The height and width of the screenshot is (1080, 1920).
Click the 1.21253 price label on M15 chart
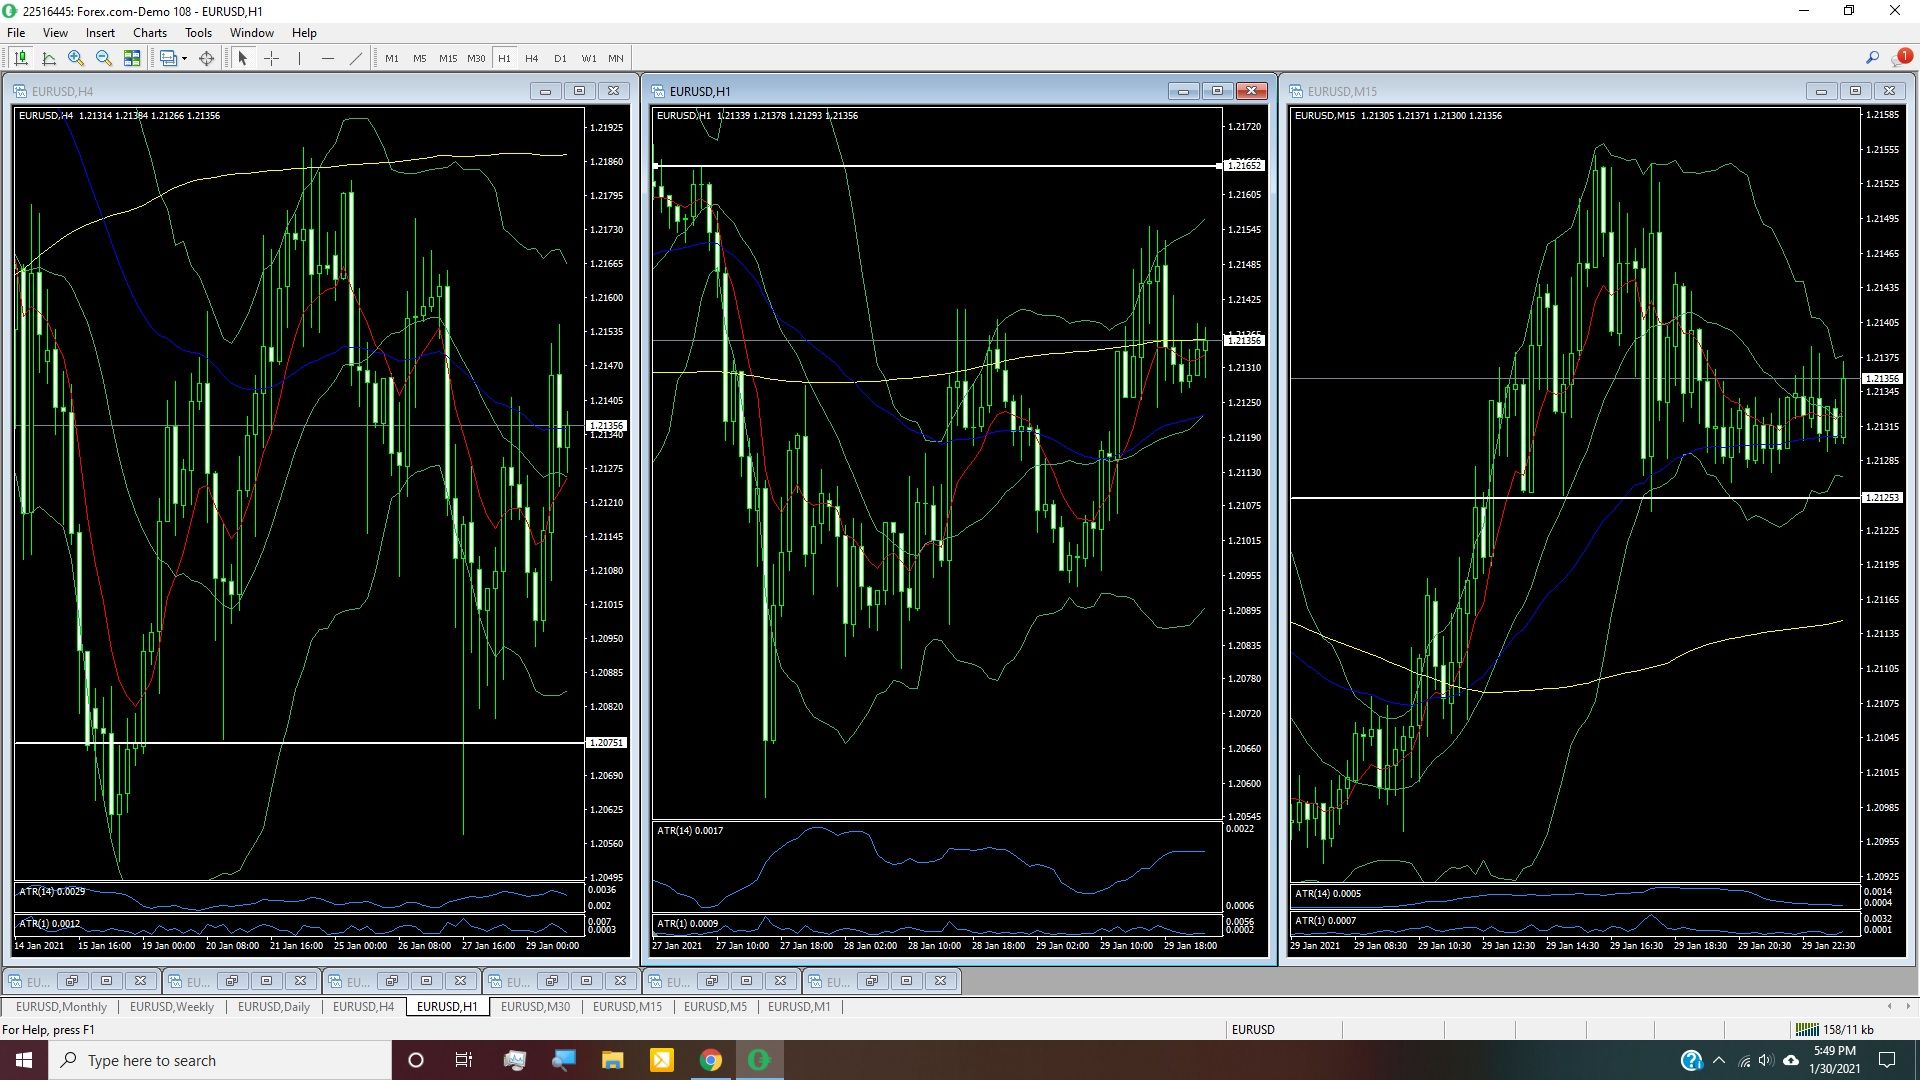point(1882,497)
